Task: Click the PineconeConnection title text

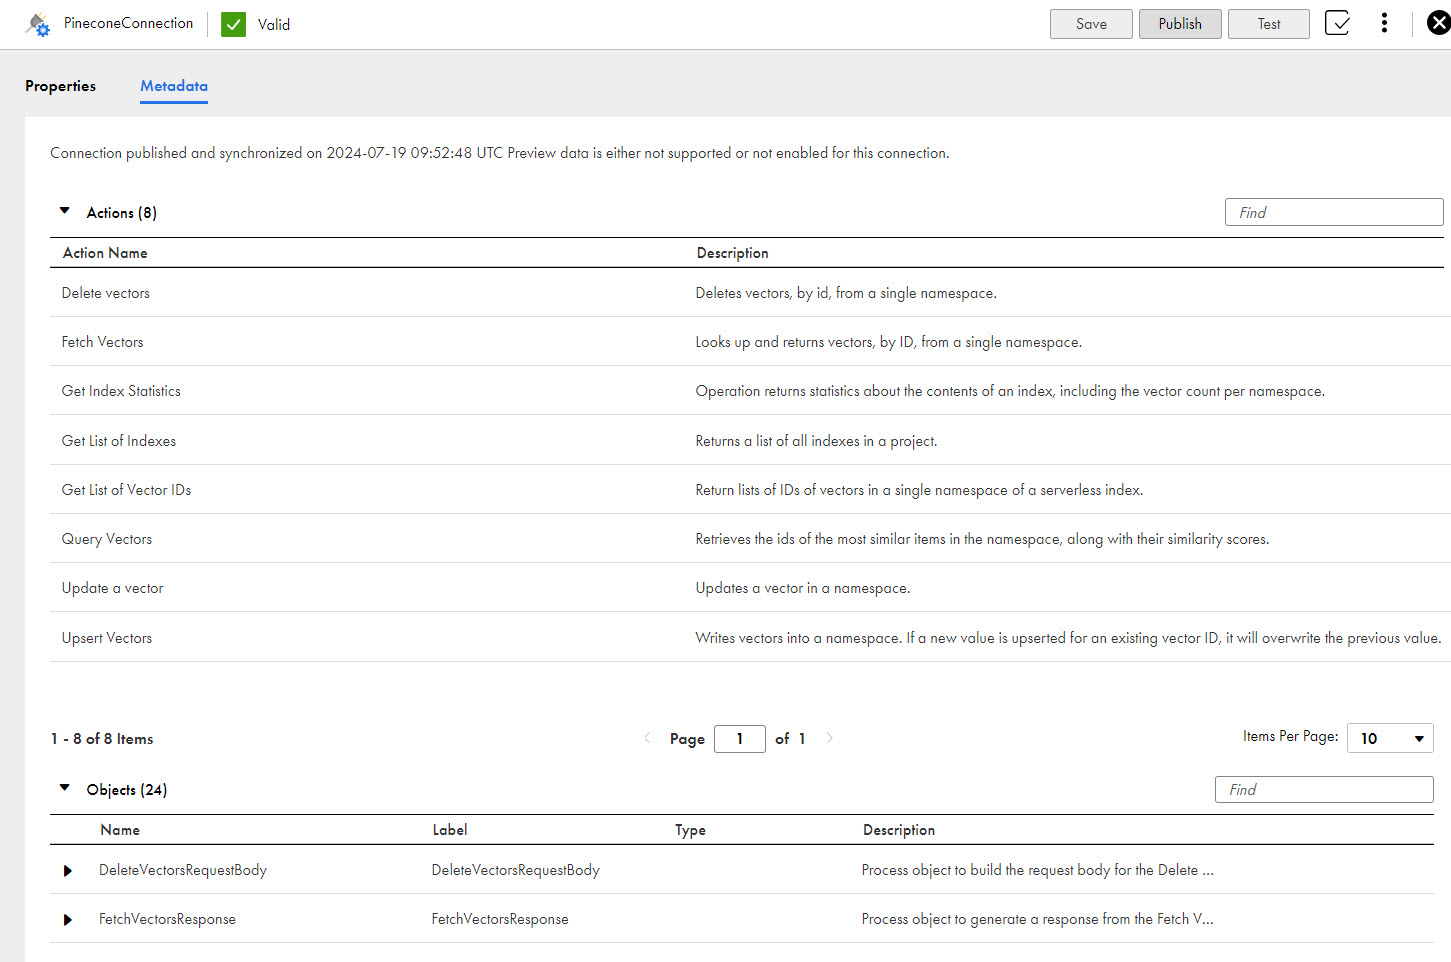Action: (129, 23)
